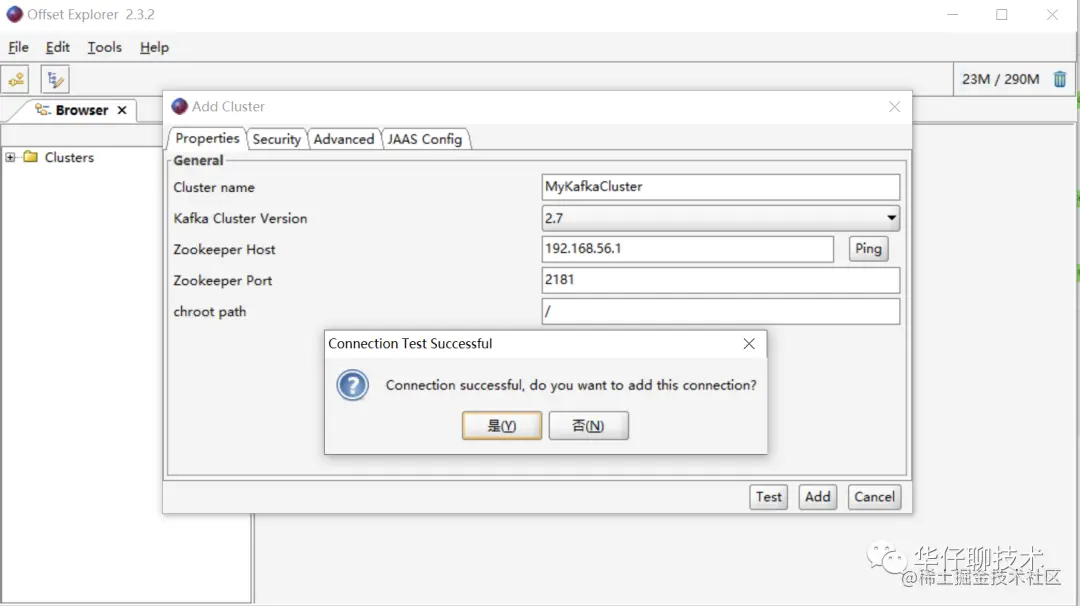Screen dimensions: 1080x606
Task: Open the Kafka Cluster Version dropdown
Action: tap(720, 218)
